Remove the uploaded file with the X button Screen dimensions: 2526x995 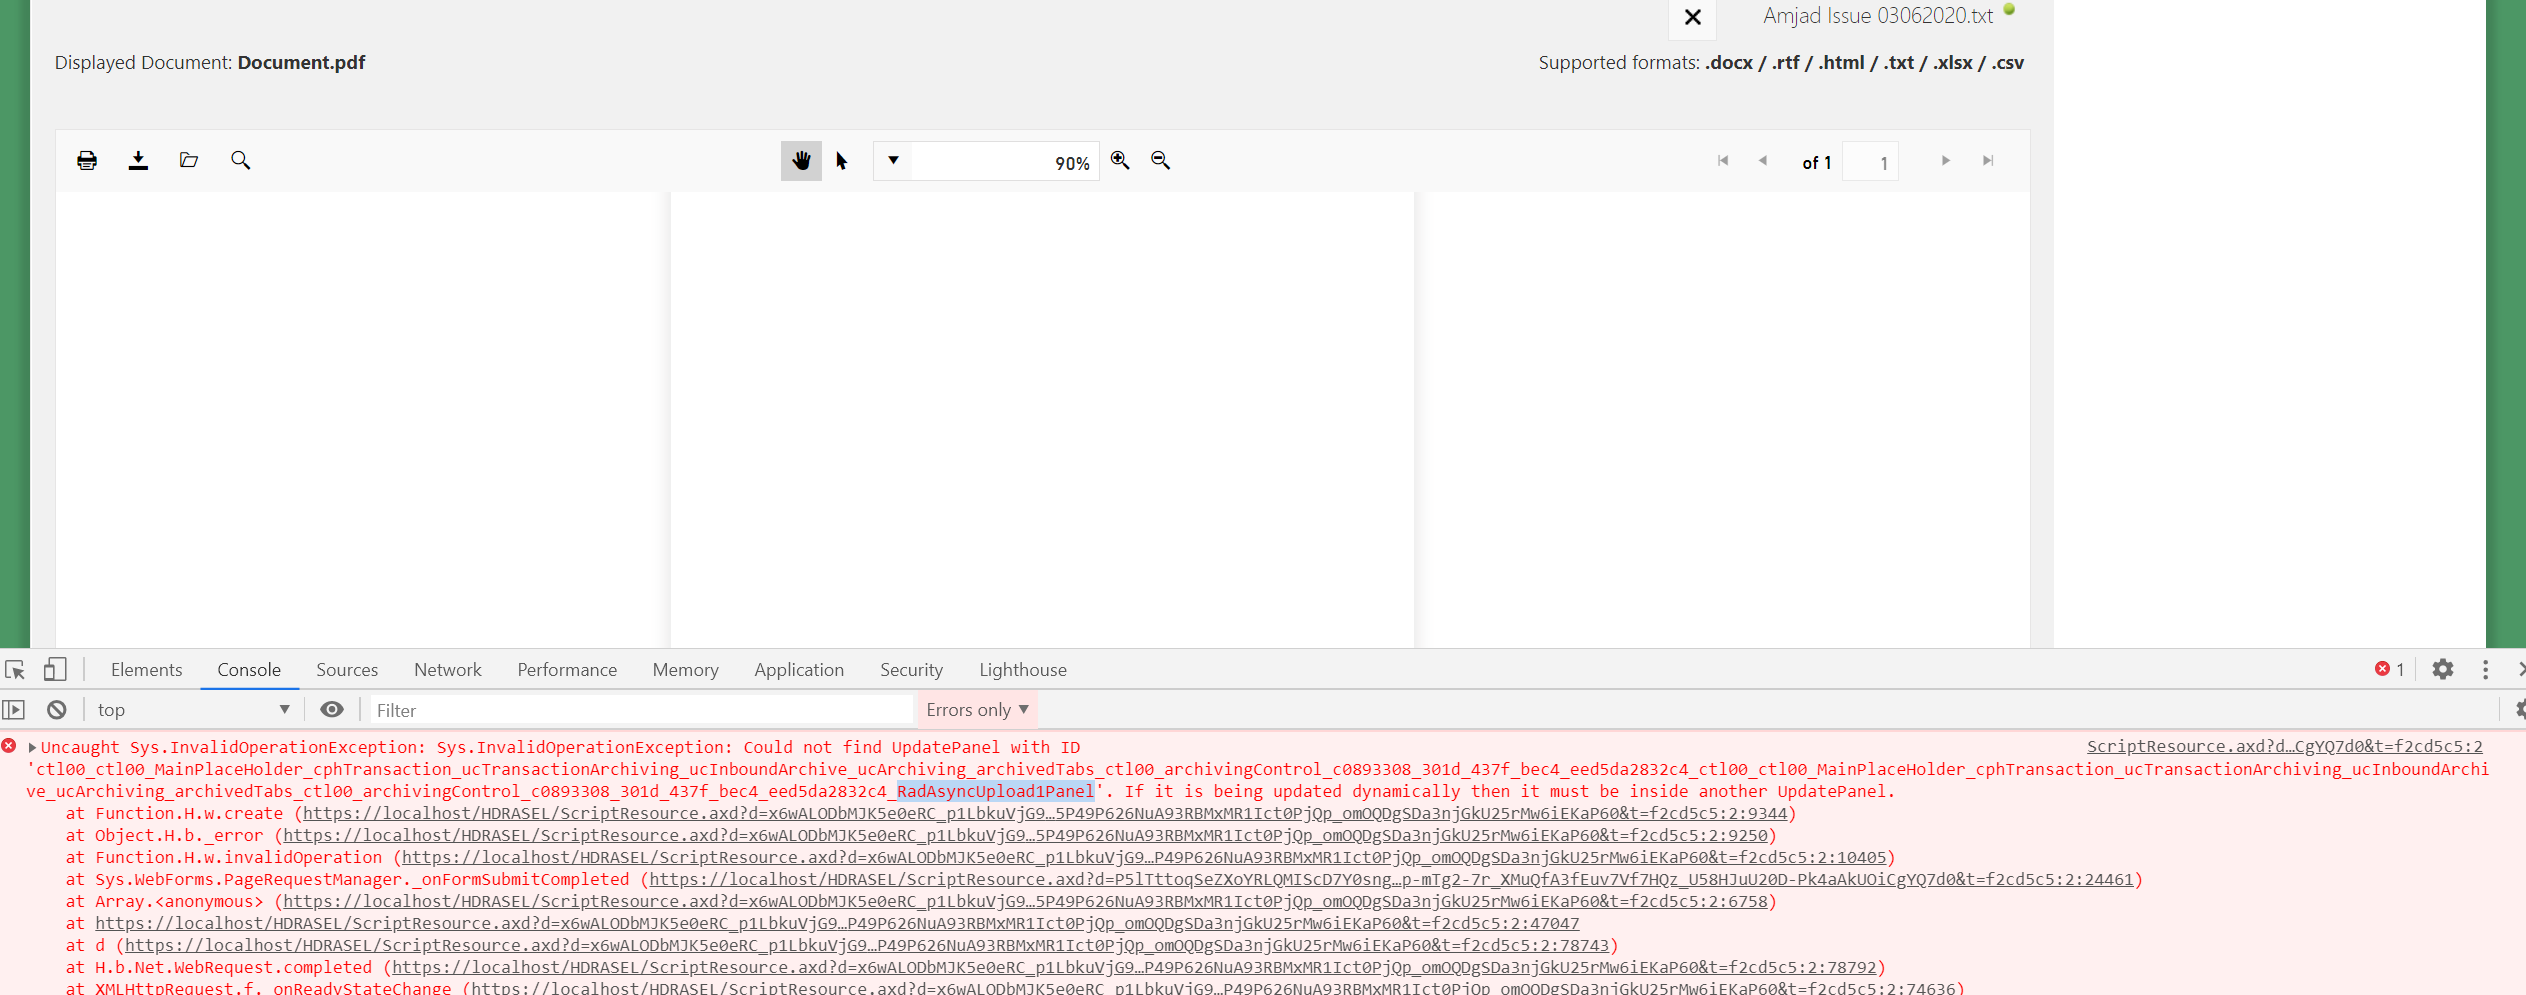[1693, 17]
